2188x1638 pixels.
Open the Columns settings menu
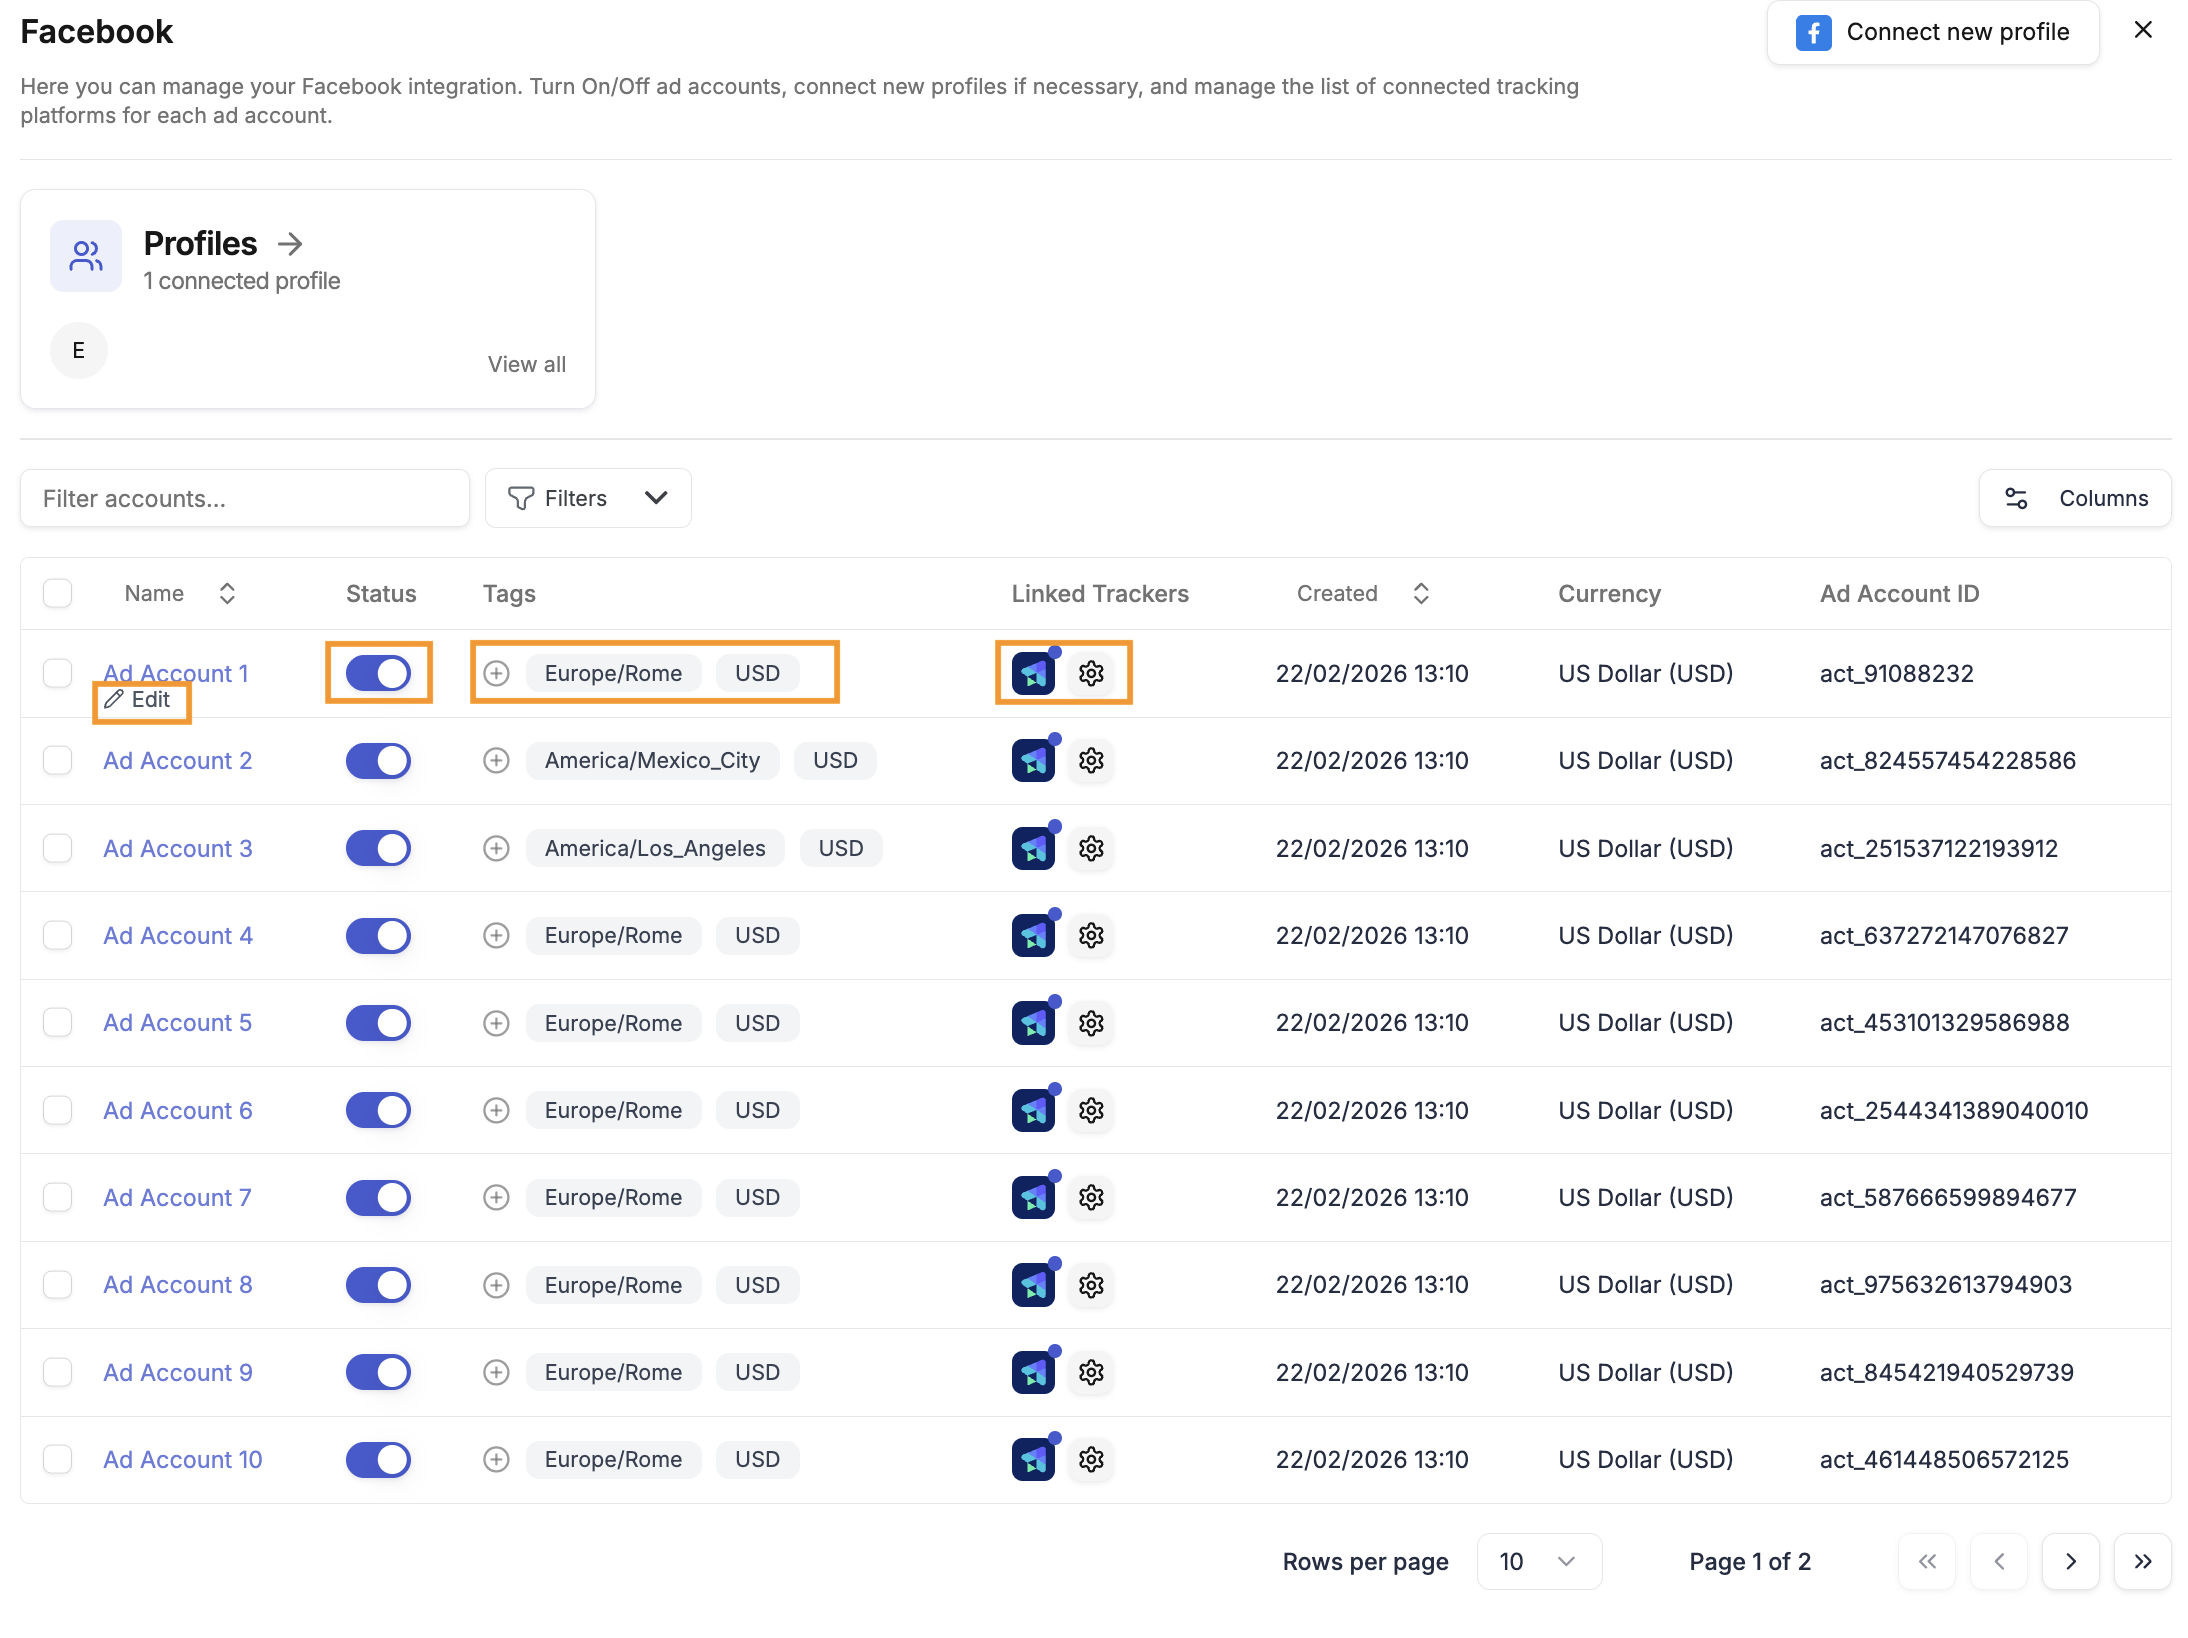(x=2075, y=498)
